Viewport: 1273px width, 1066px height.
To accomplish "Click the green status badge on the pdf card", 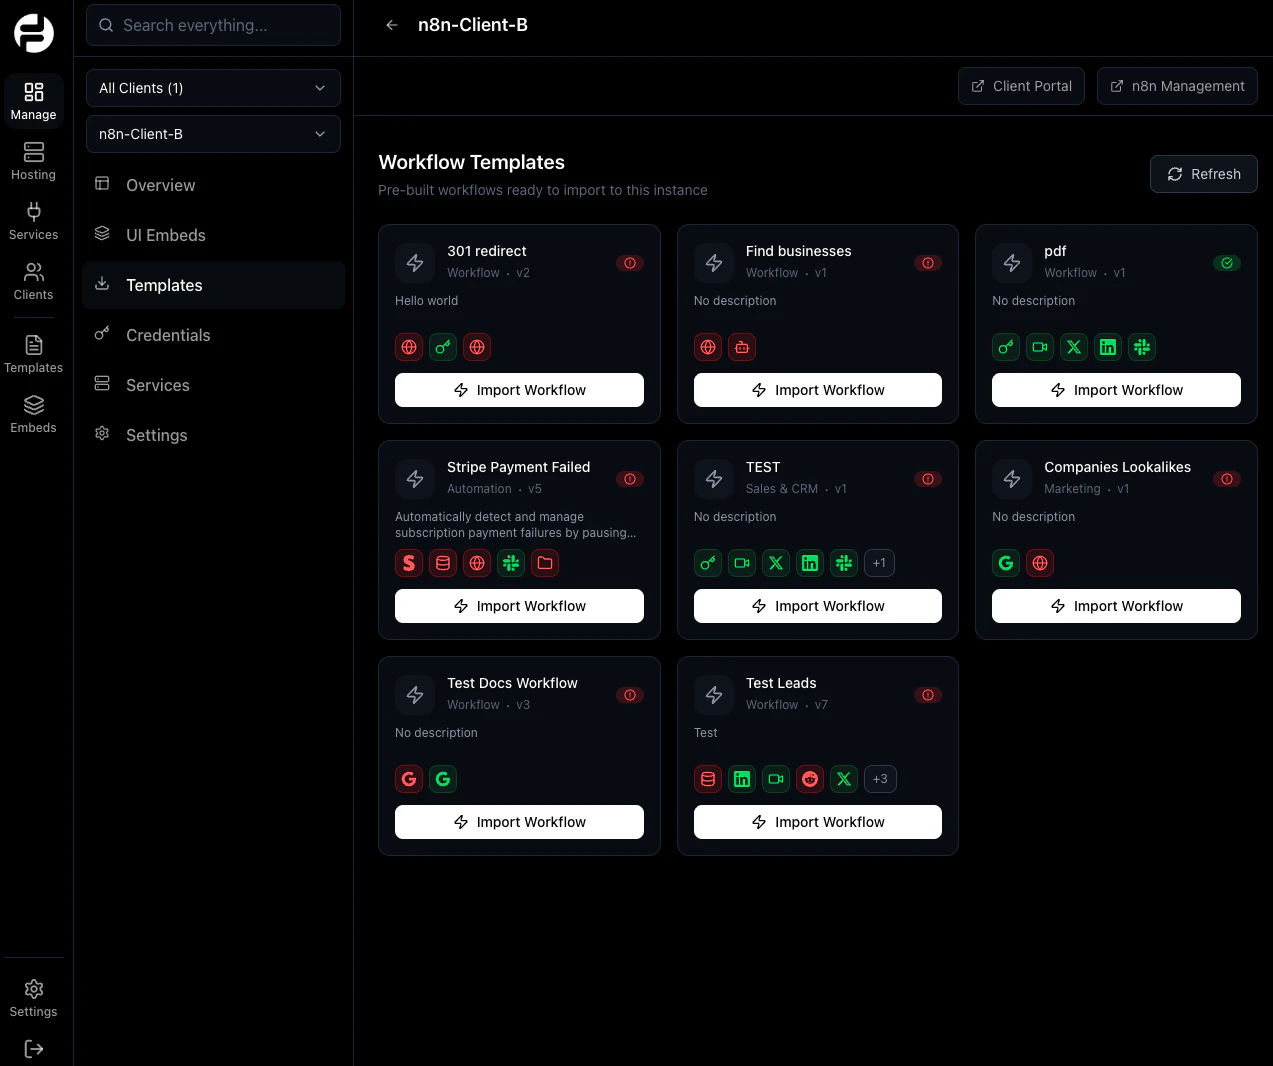I will [1227, 263].
